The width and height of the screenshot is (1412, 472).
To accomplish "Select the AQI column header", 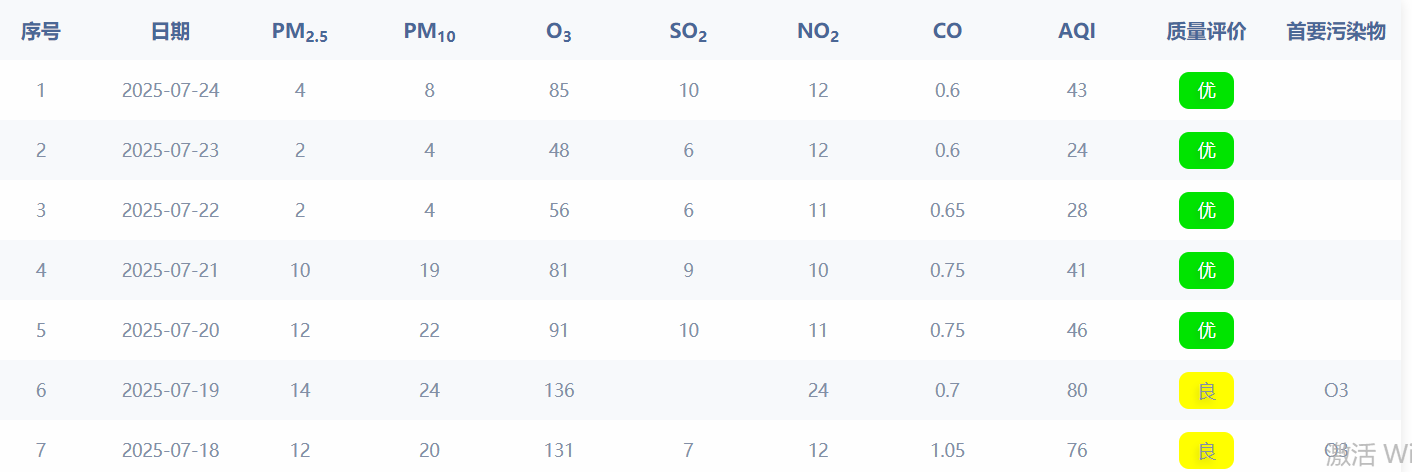I will [1077, 31].
